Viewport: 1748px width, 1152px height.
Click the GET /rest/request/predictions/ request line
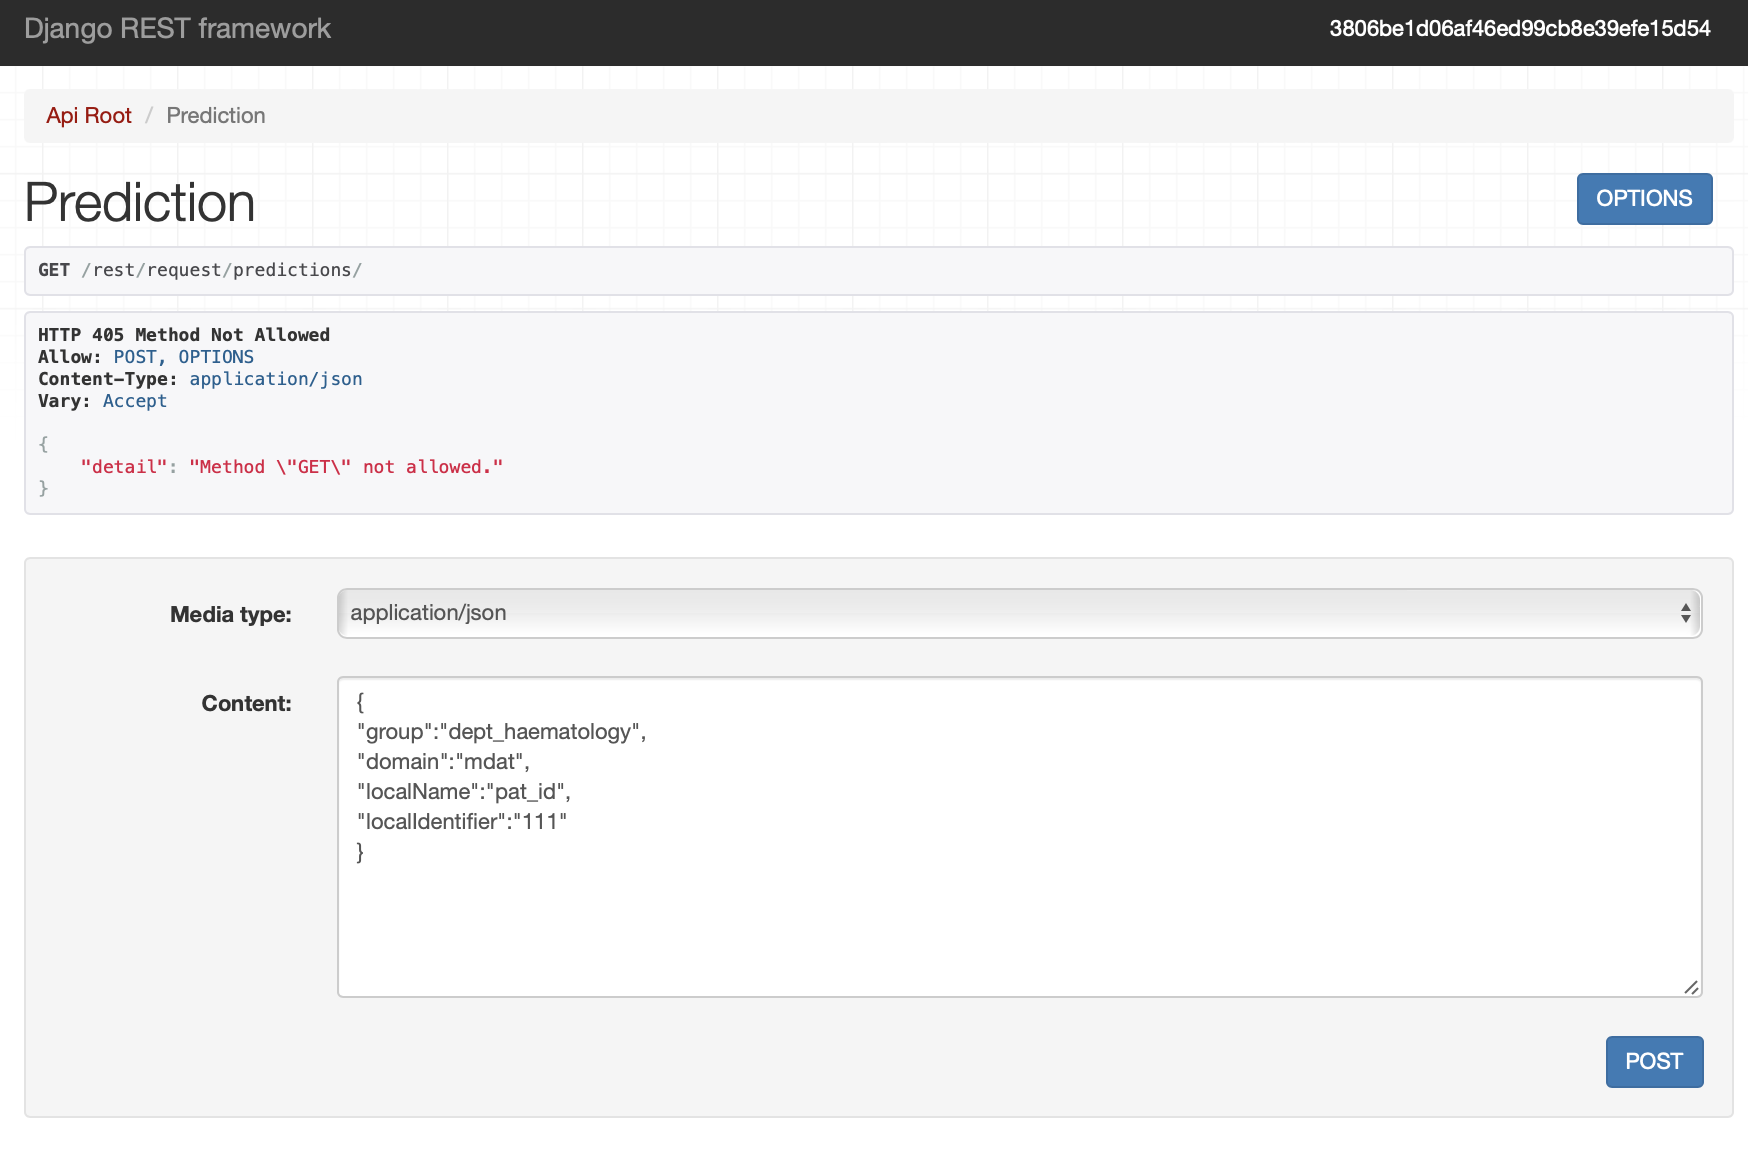coord(200,270)
